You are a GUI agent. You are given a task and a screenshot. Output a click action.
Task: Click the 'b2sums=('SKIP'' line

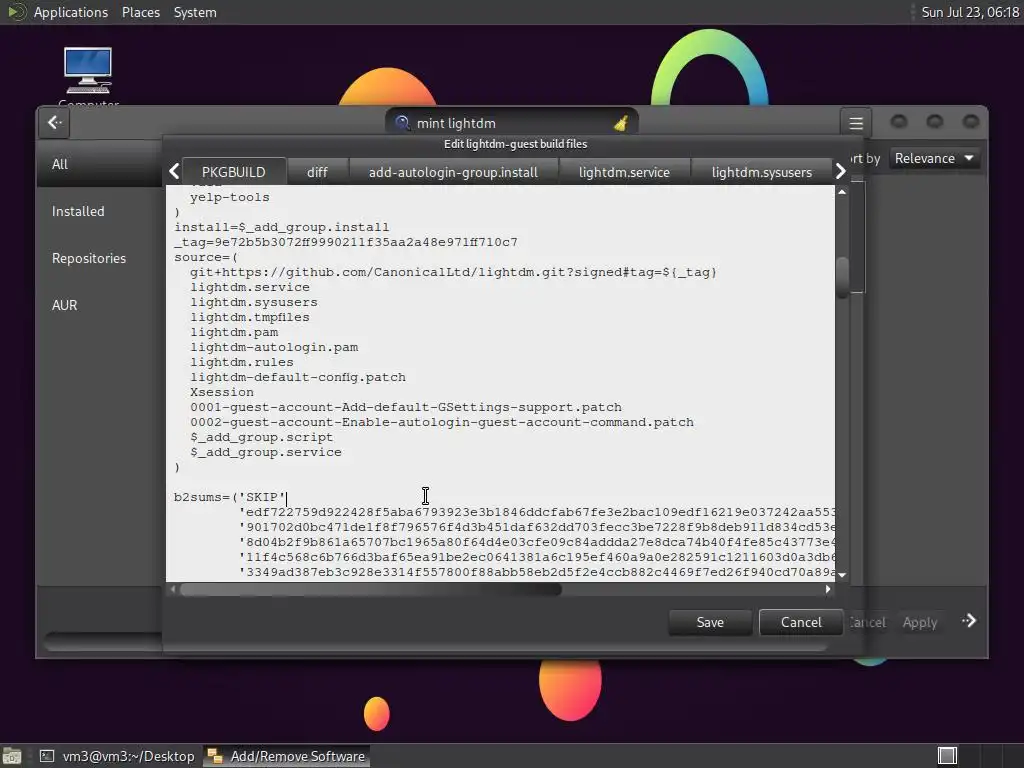(230, 497)
